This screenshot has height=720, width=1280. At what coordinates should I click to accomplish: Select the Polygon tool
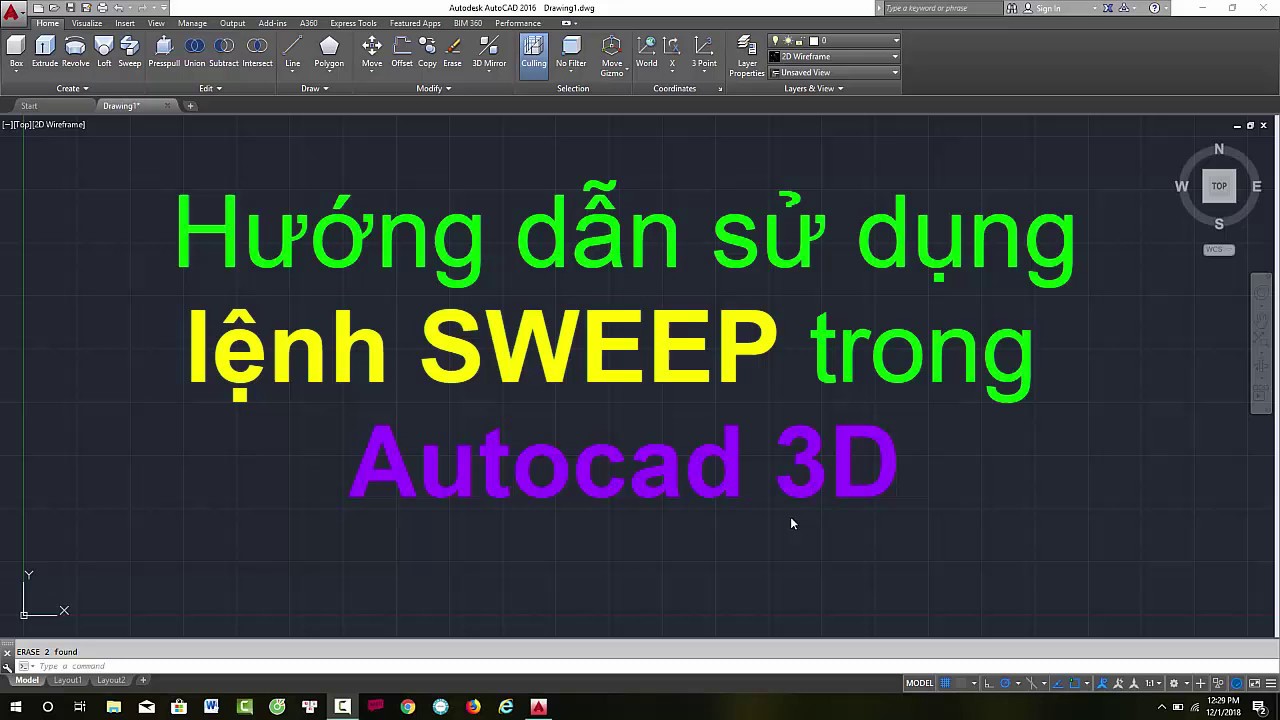tap(329, 52)
